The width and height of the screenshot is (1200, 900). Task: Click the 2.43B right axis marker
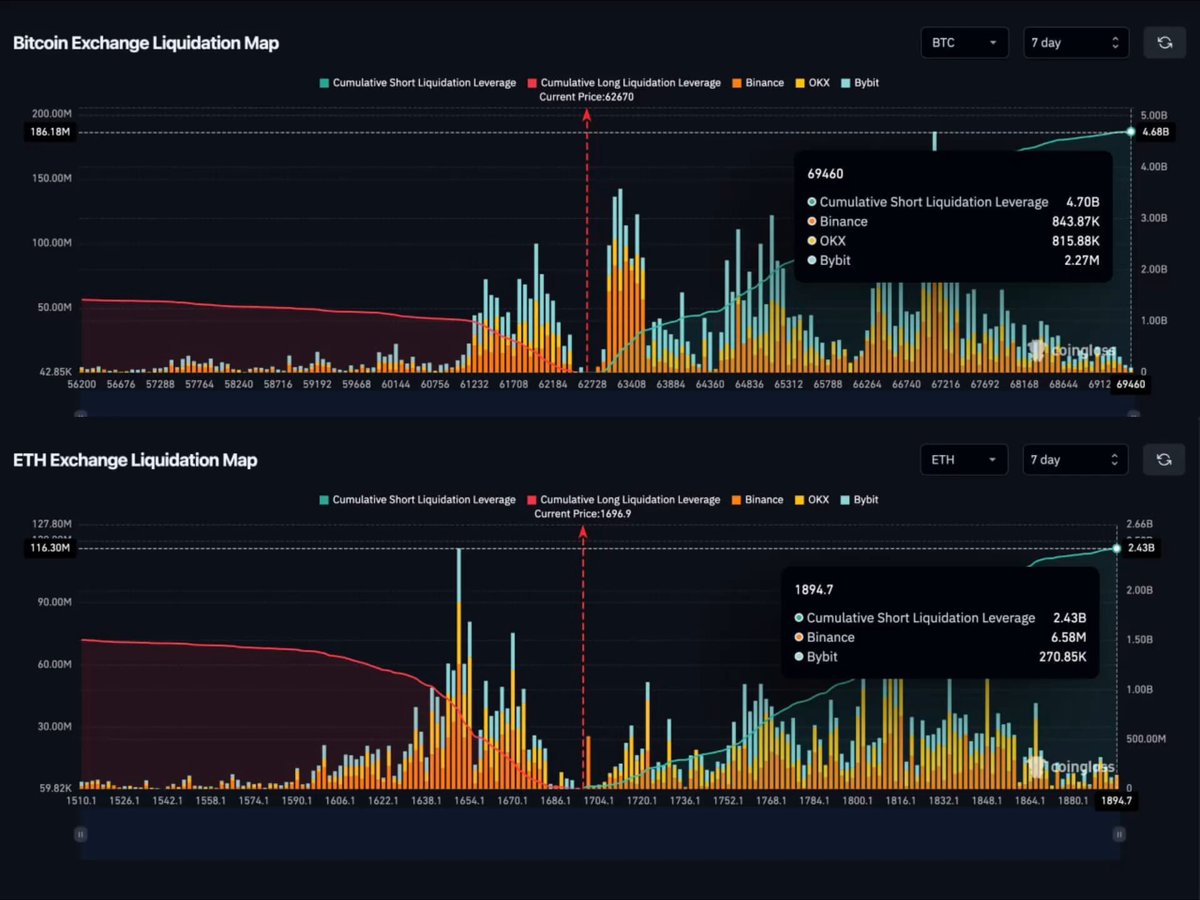[x=1141, y=548]
